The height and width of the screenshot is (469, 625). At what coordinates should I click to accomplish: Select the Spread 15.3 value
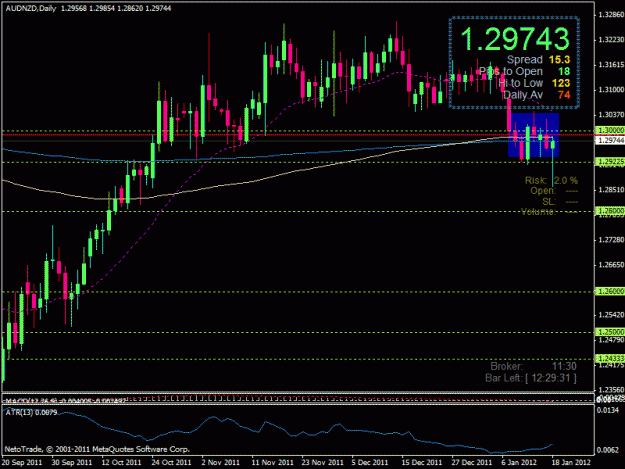coord(559,60)
